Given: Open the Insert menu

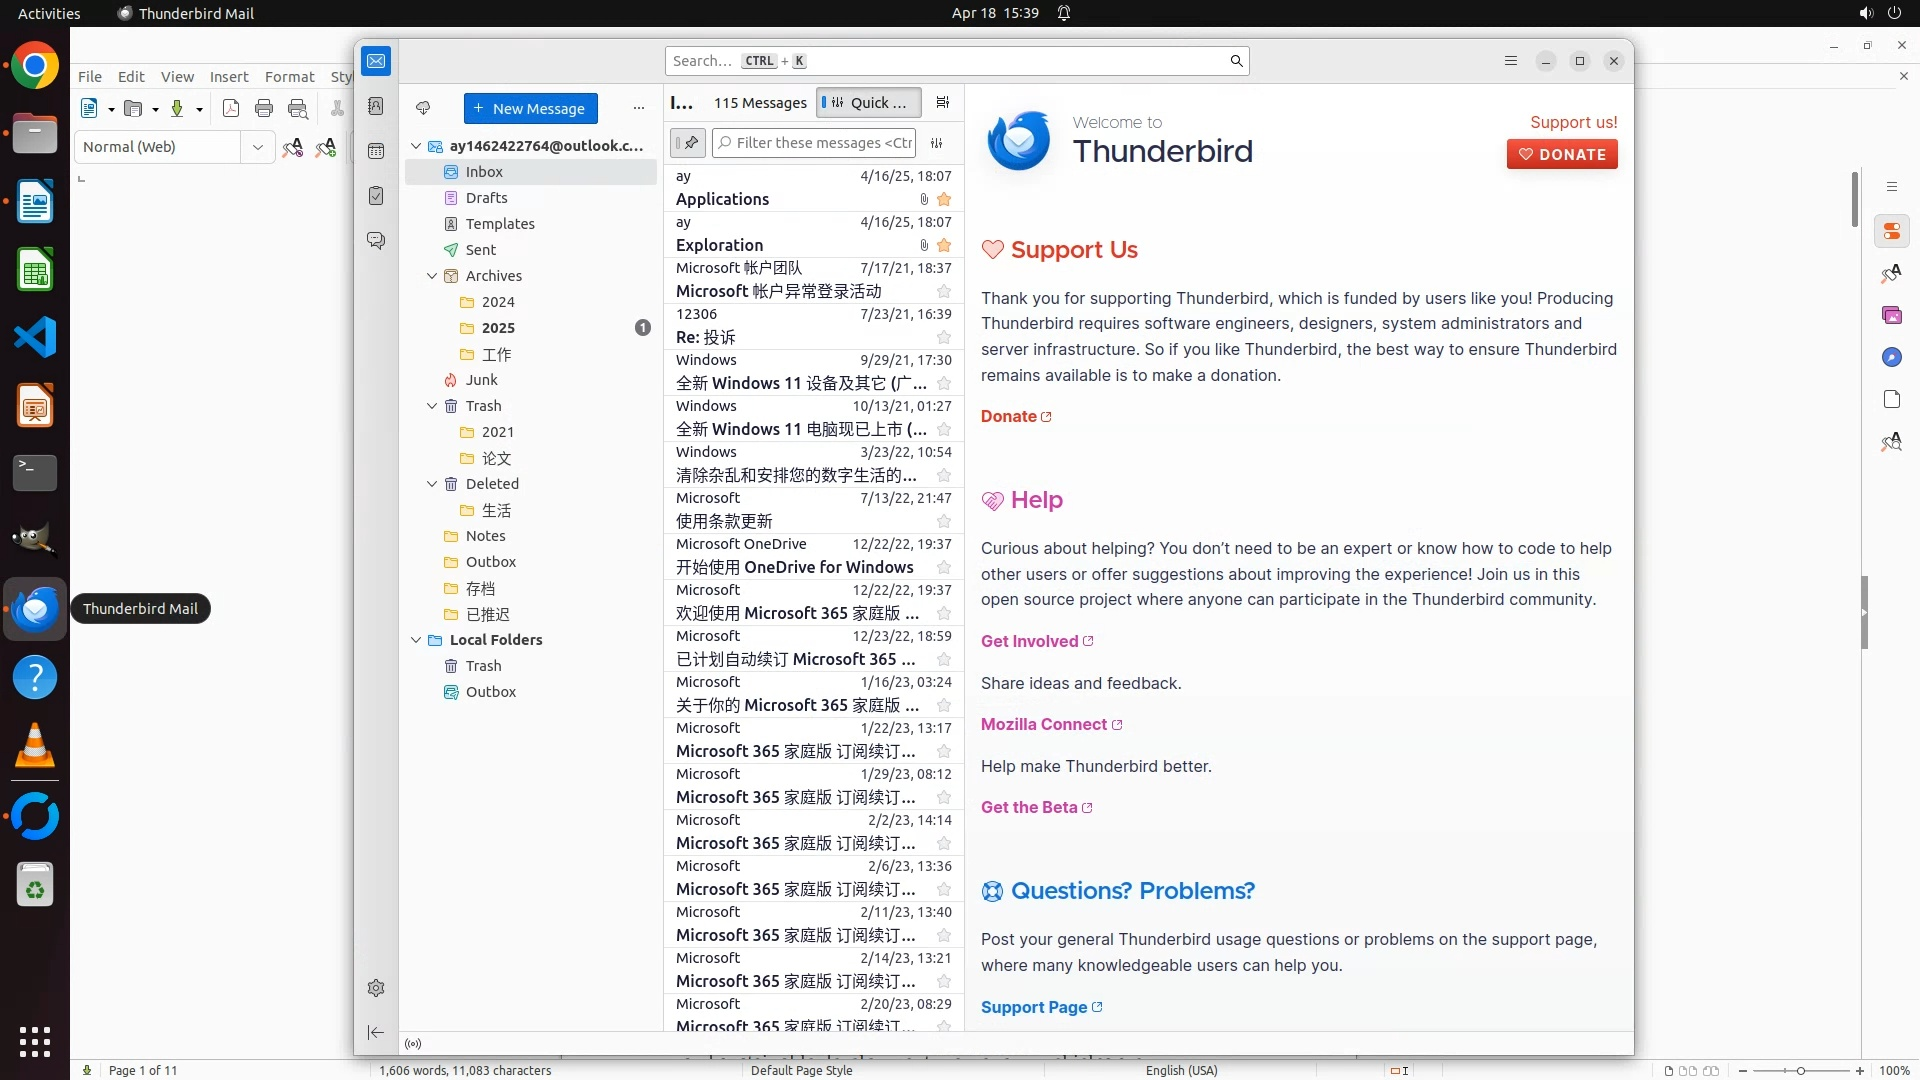Looking at the screenshot, I should (x=229, y=77).
